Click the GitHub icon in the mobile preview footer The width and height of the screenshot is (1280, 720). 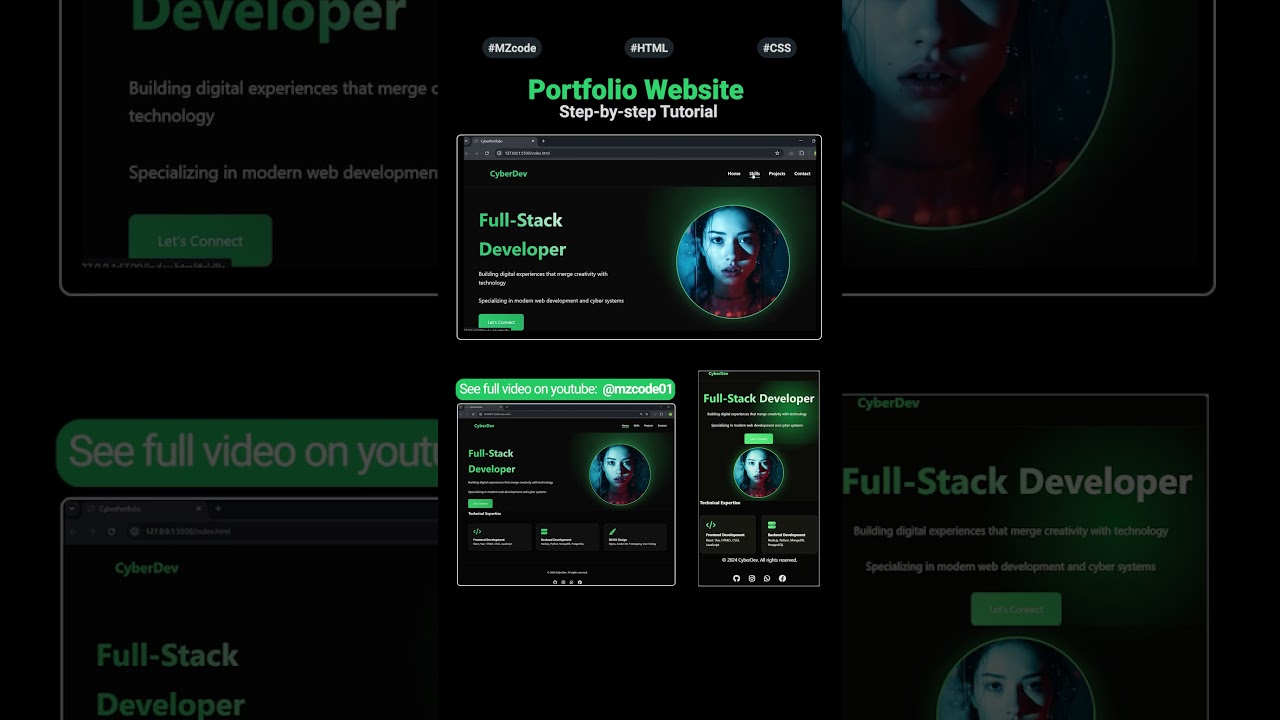[736, 578]
